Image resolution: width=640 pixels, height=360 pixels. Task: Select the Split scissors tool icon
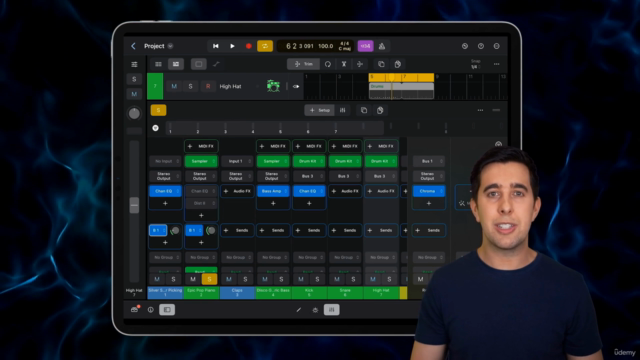tap(344, 64)
